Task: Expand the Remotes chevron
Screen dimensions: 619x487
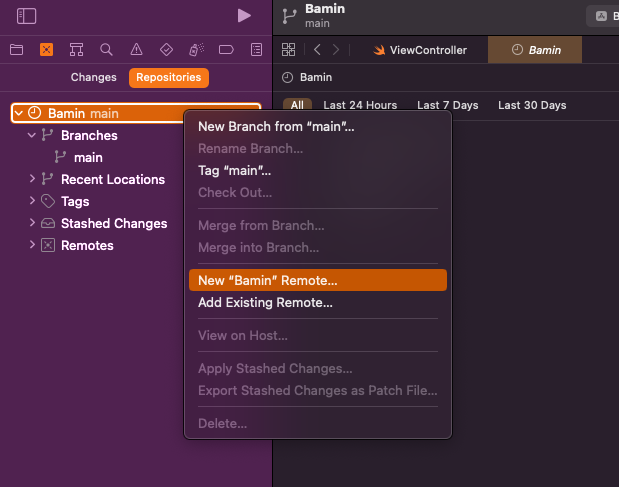Action: pos(32,245)
